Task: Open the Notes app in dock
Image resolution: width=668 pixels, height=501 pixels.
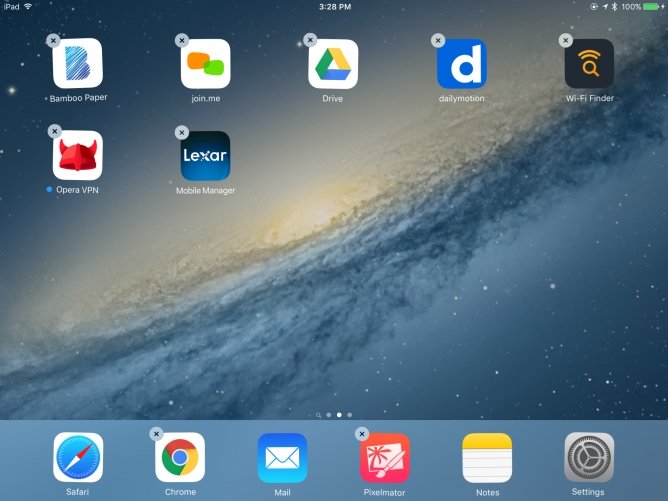Action: point(487,458)
